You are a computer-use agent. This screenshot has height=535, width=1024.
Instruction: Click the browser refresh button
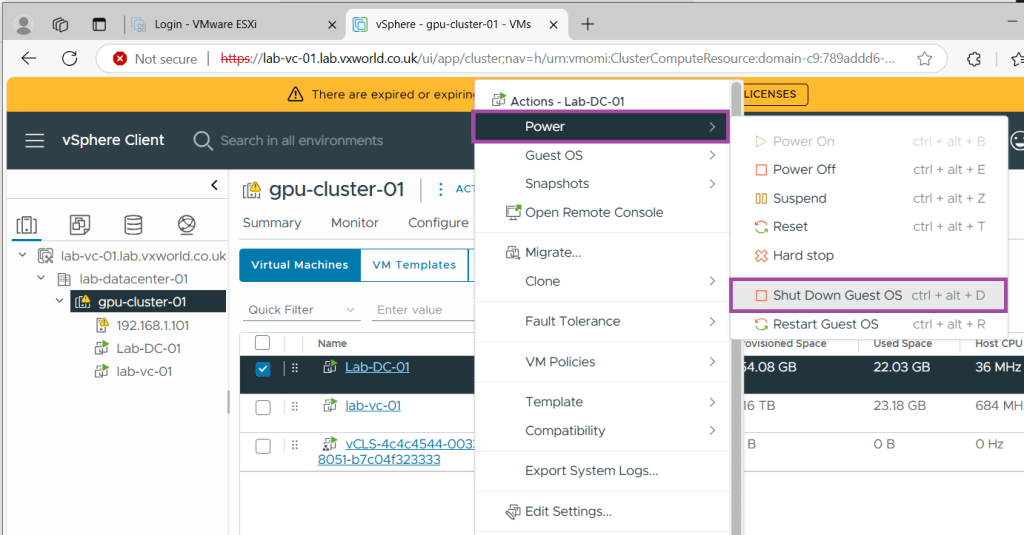click(69, 58)
